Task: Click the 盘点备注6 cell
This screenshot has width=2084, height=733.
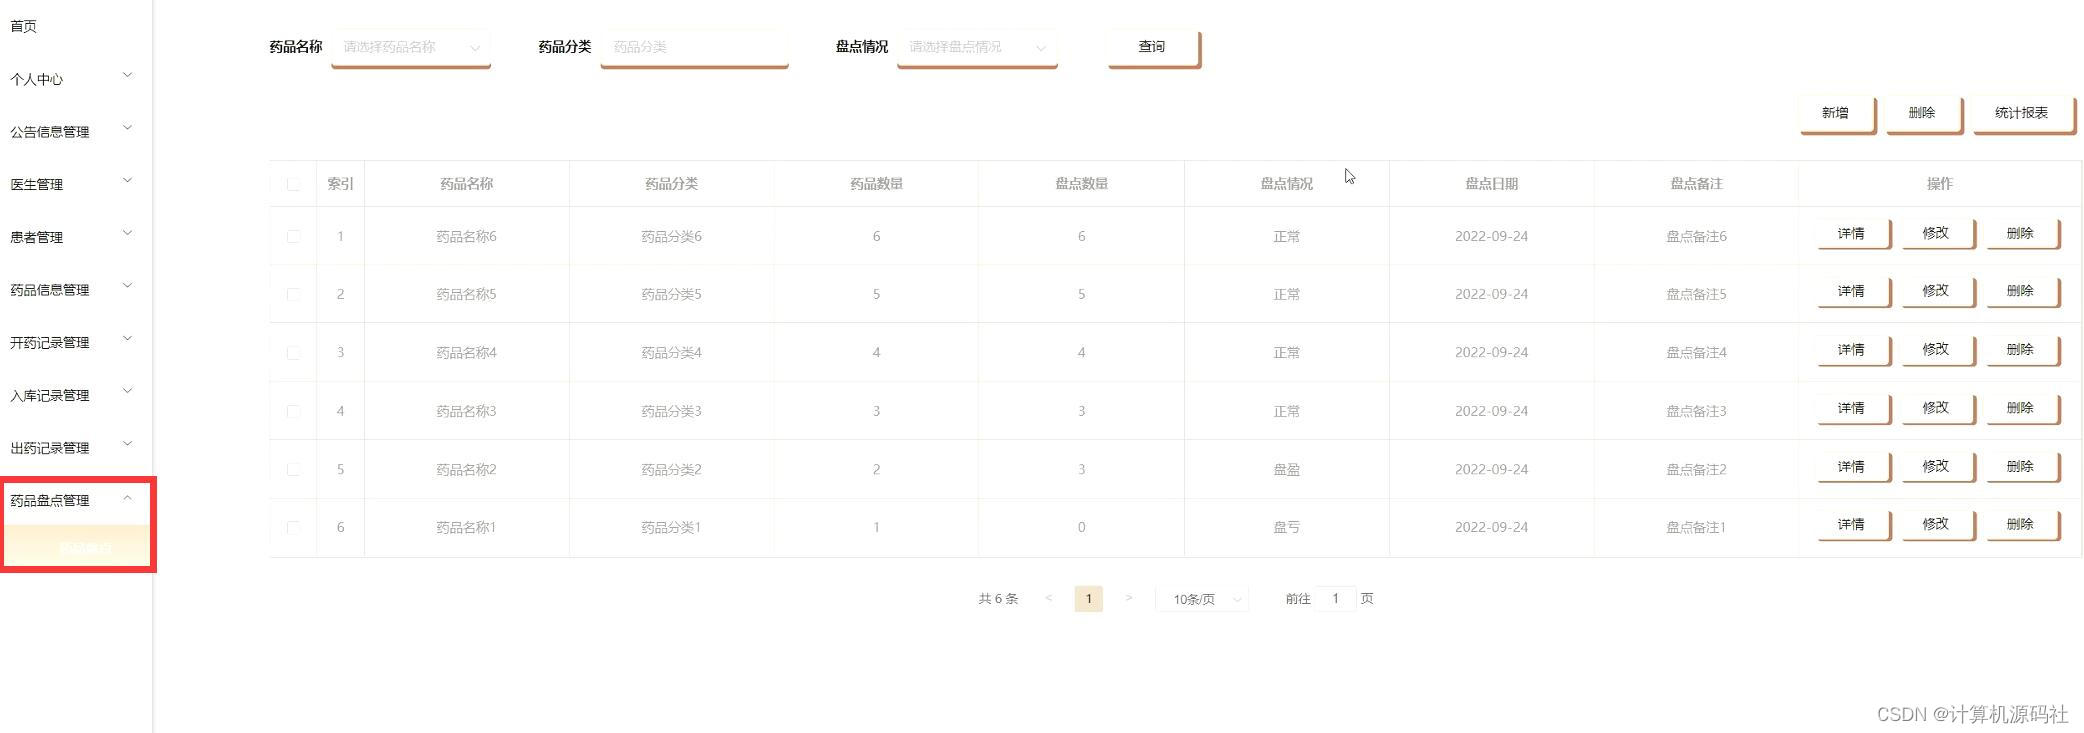Action: point(1697,236)
